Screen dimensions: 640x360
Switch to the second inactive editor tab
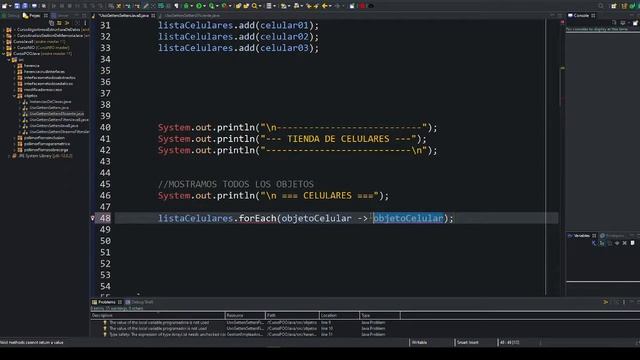(x=192, y=16)
